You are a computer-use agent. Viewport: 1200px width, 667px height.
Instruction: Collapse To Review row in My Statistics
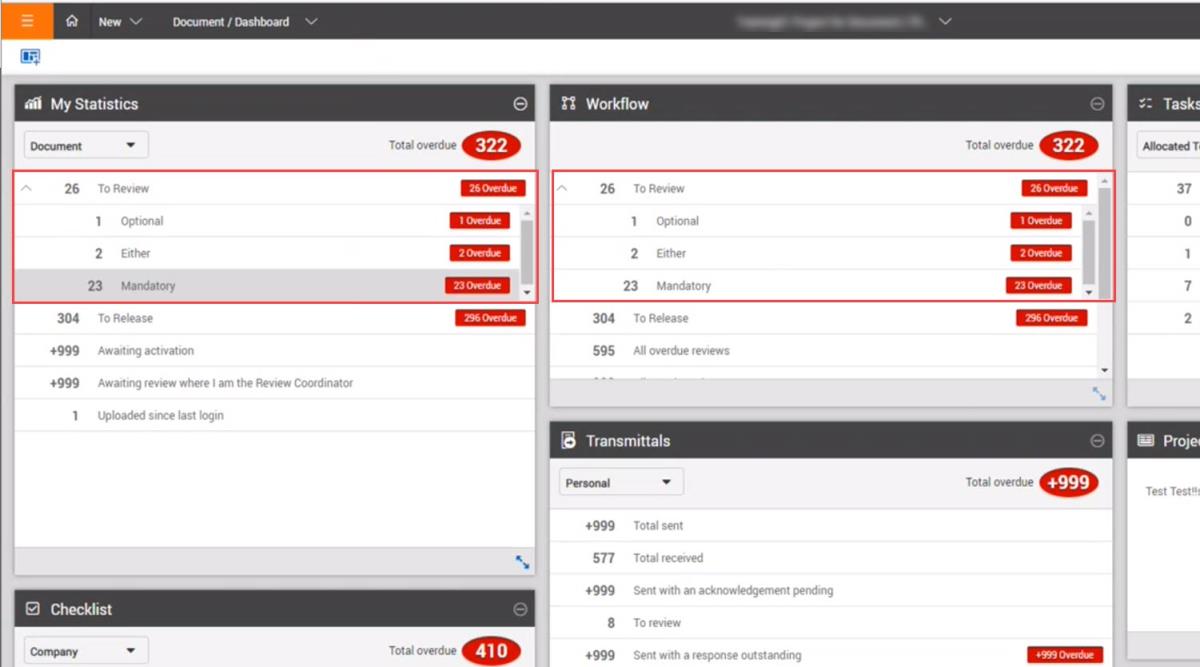[x=27, y=188]
